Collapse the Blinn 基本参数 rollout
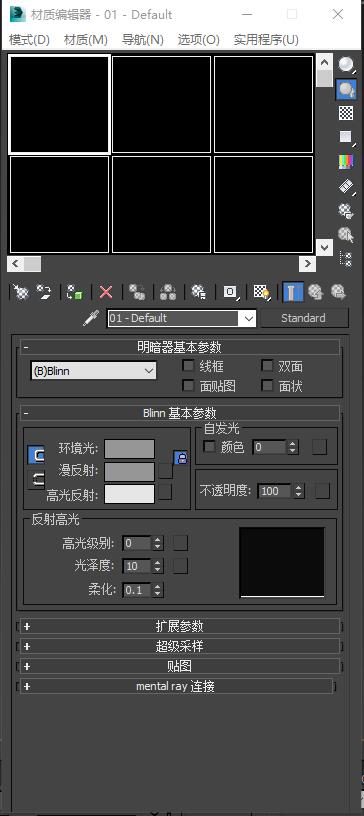364x816 pixels. click(x=180, y=414)
